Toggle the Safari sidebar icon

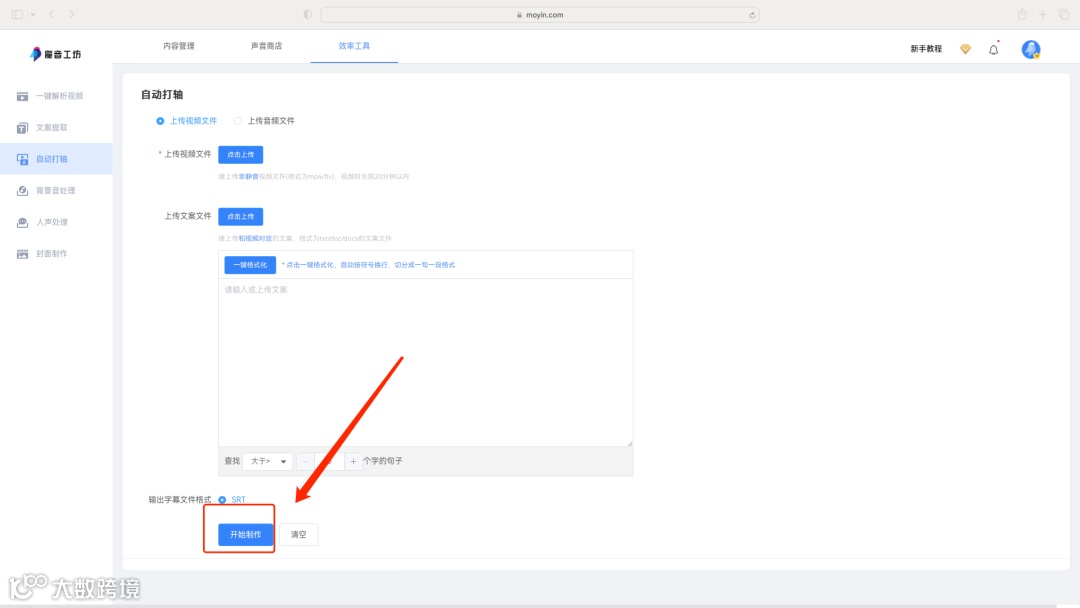coord(18,14)
